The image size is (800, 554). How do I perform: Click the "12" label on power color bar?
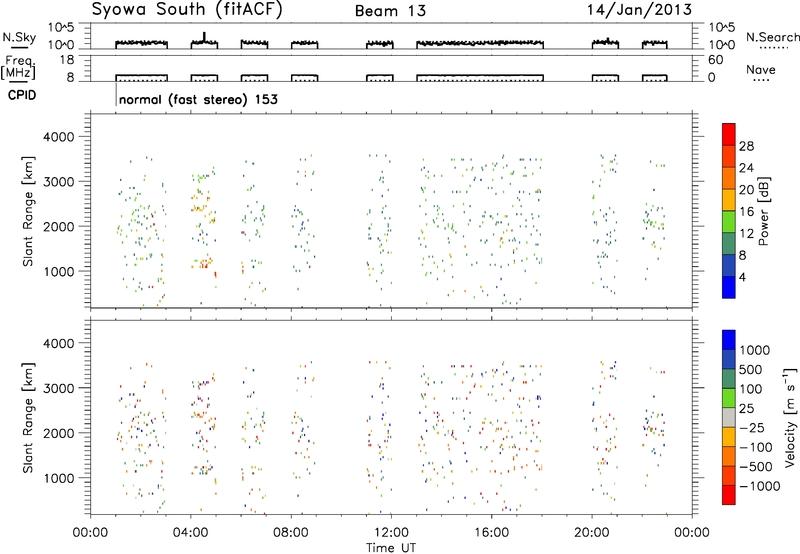pos(746,234)
